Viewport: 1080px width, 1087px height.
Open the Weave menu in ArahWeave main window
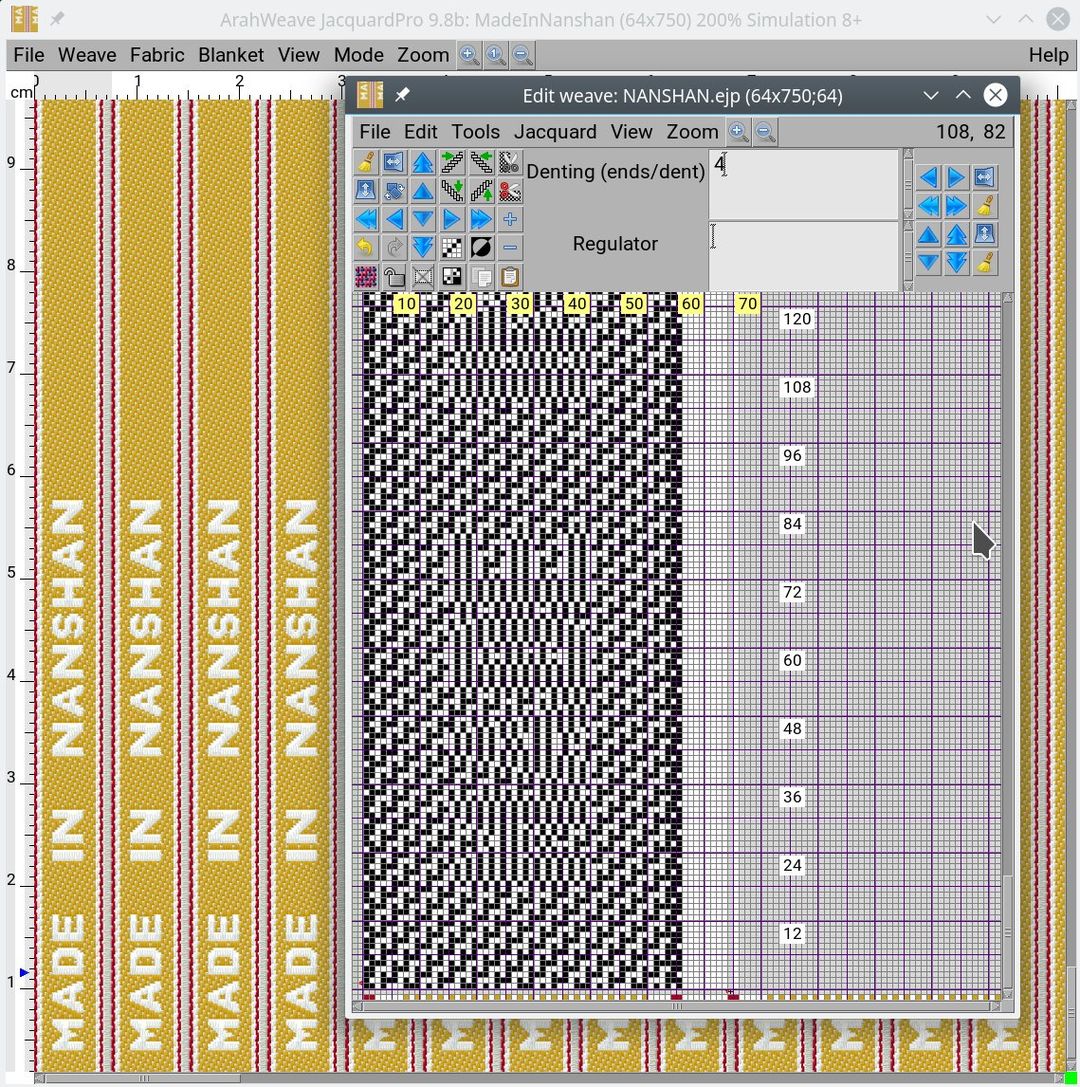87,55
